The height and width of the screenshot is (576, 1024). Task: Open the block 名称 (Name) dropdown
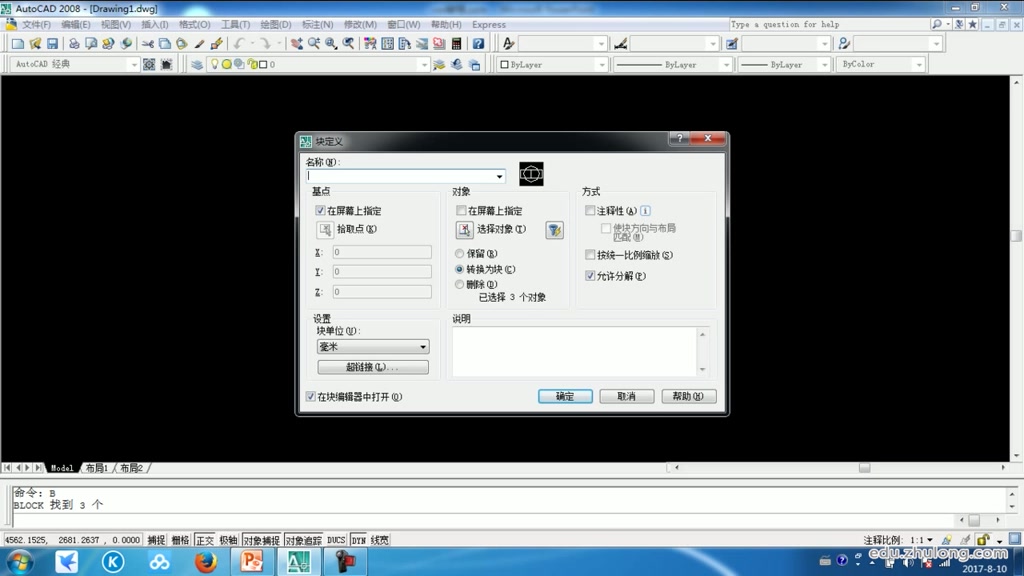click(x=498, y=175)
